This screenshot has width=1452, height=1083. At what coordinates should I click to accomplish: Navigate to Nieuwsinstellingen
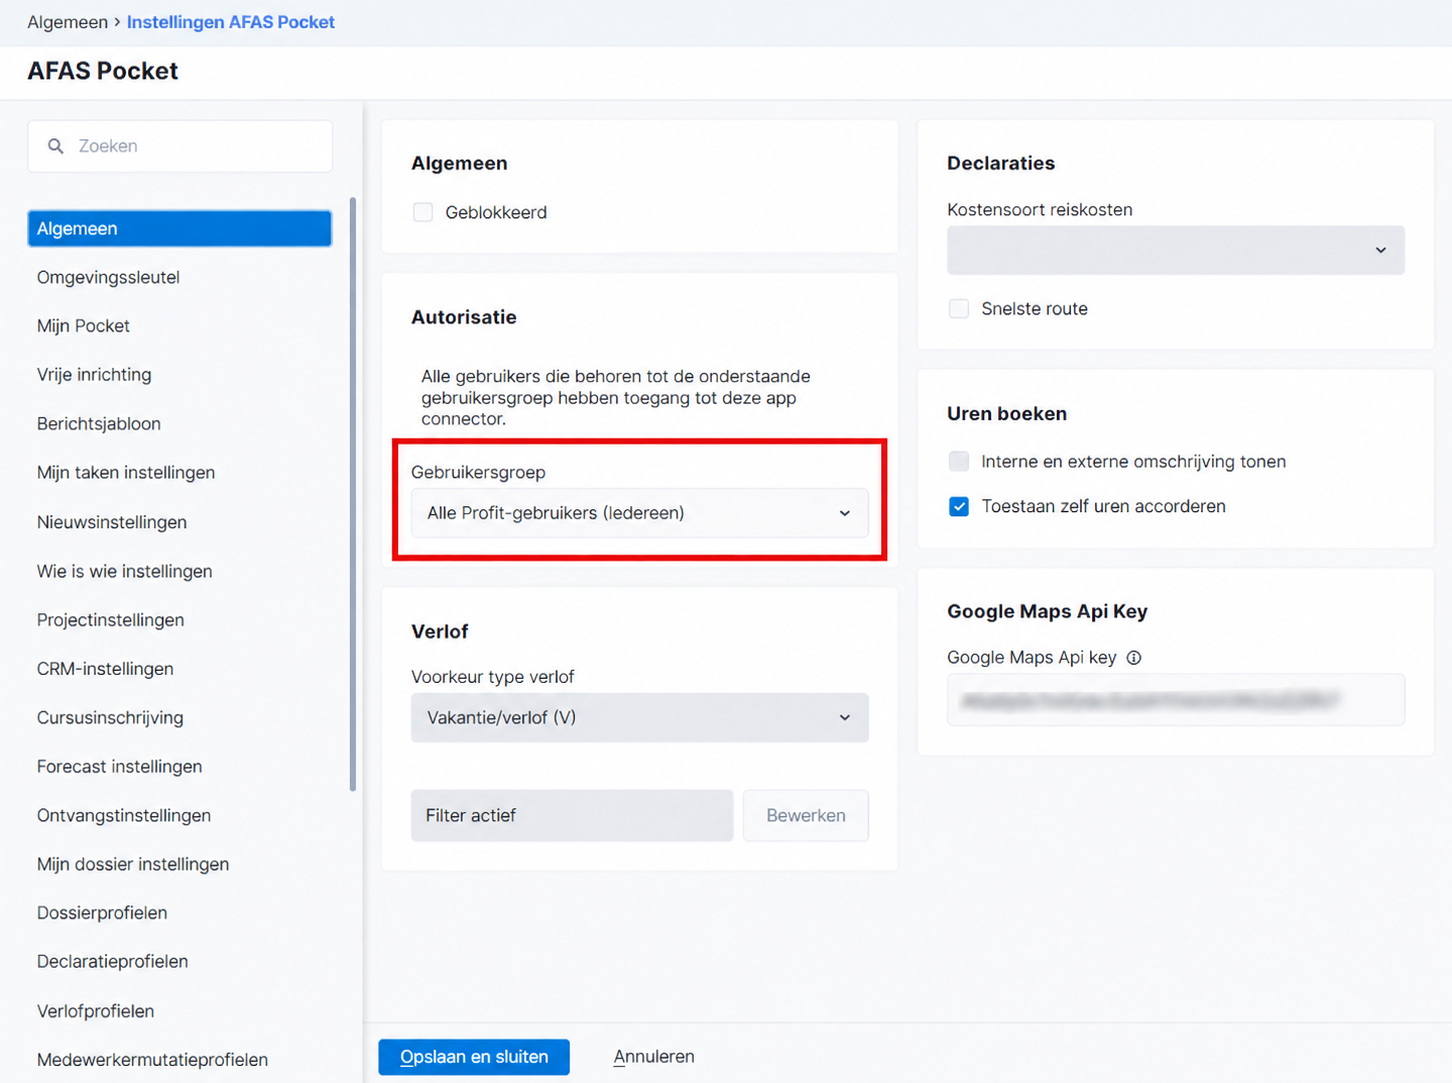112,522
